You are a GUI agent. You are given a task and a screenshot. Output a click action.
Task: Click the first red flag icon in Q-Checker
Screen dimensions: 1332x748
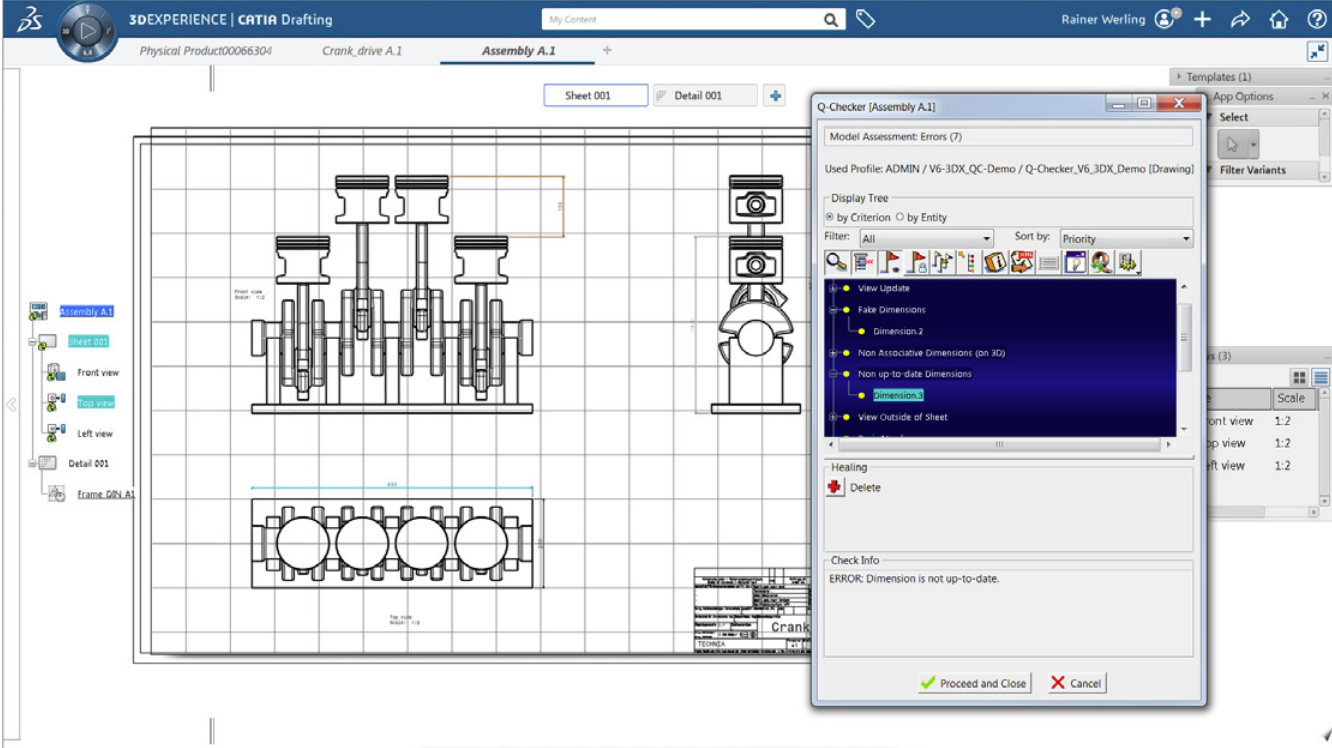890,262
